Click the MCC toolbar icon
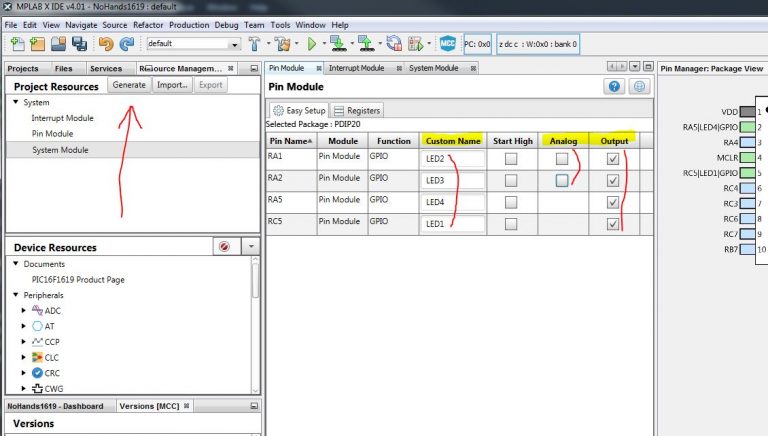Viewport: 768px width, 436px height. tap(447, 44)
